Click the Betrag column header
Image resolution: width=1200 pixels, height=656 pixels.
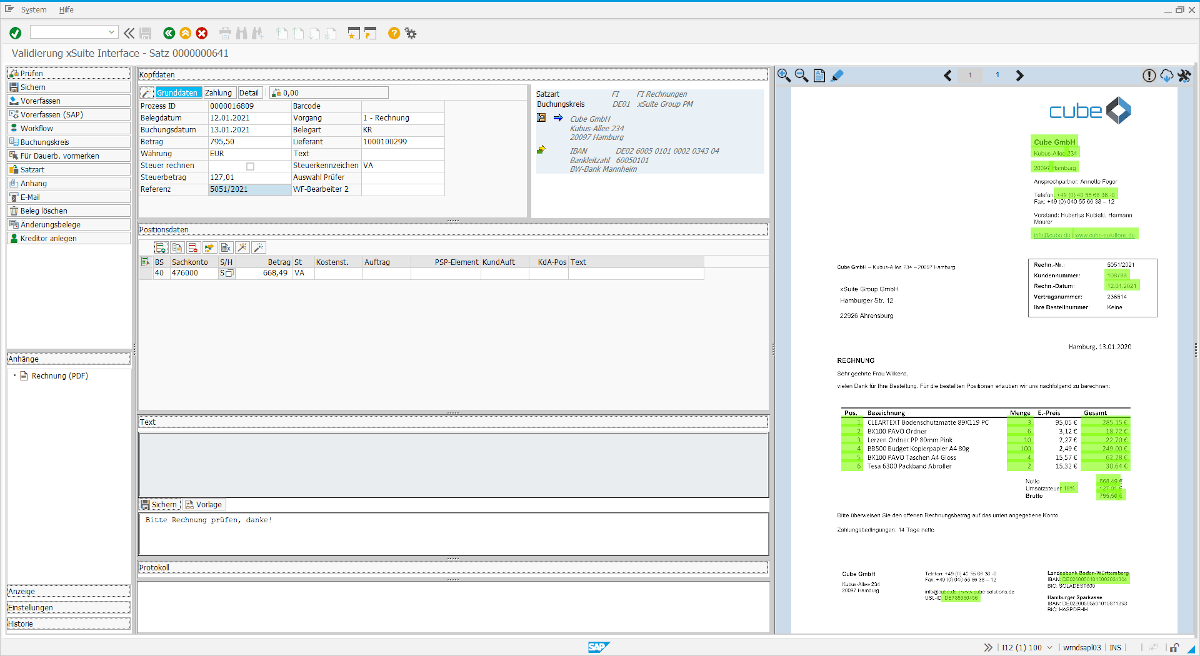264,262
